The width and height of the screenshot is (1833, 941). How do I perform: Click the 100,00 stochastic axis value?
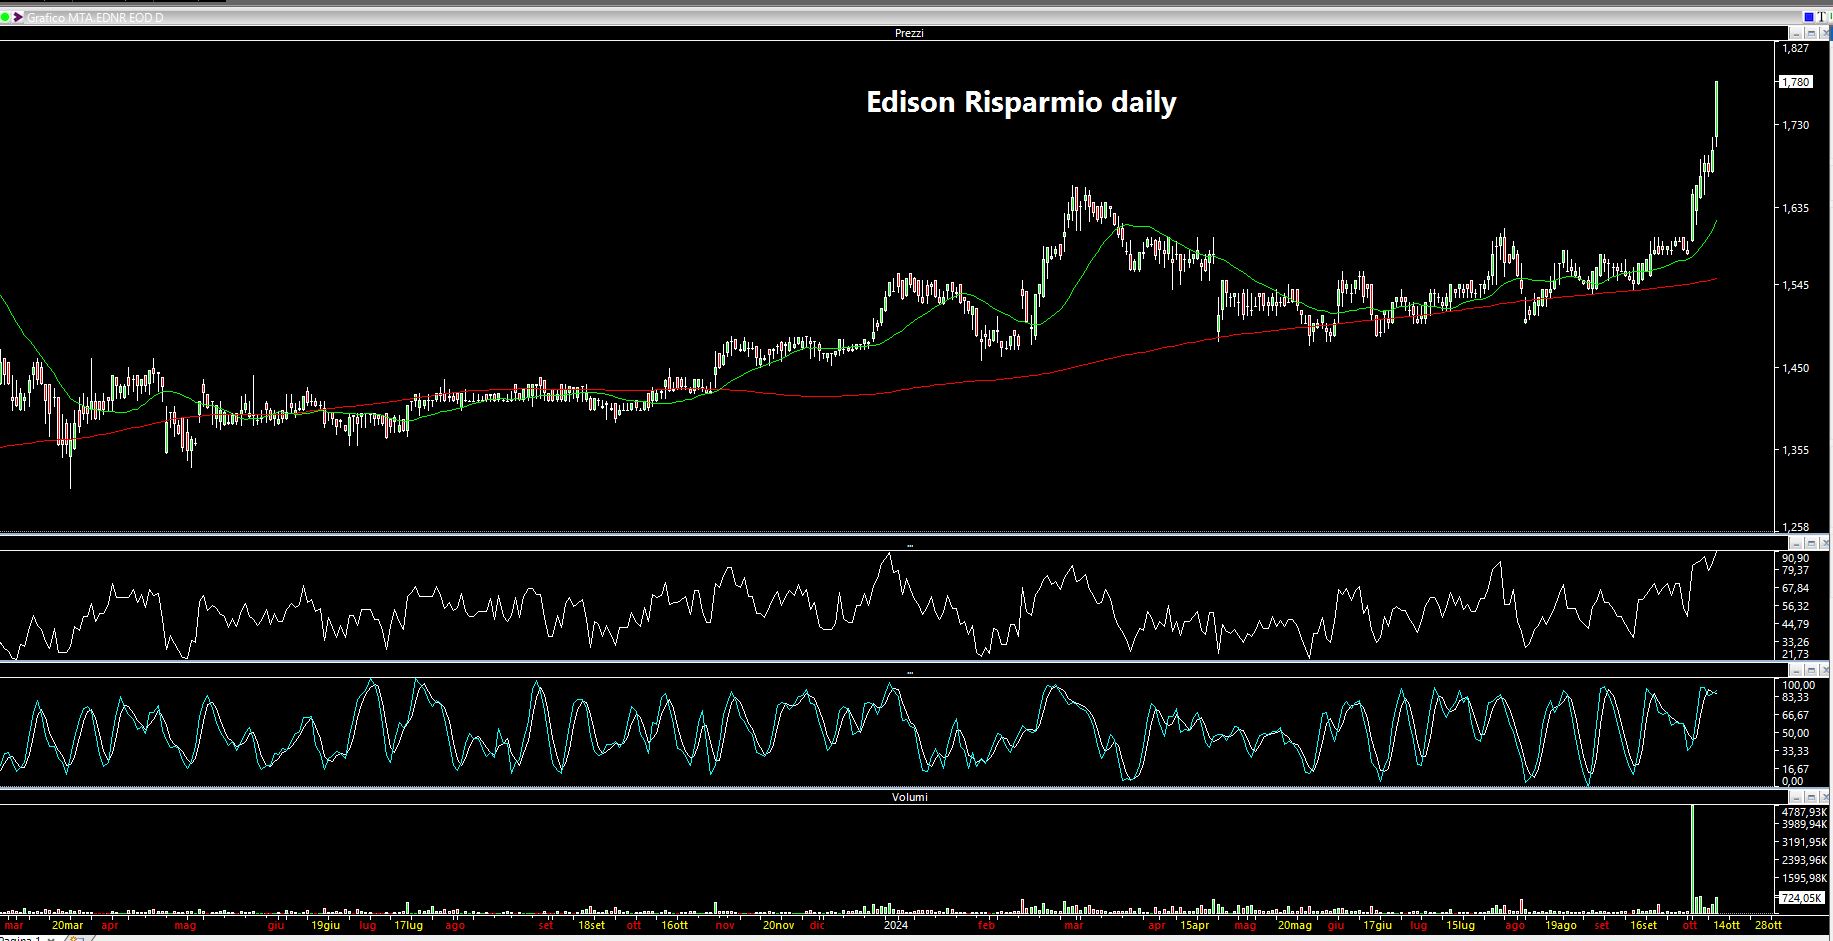coord(1798,685)
